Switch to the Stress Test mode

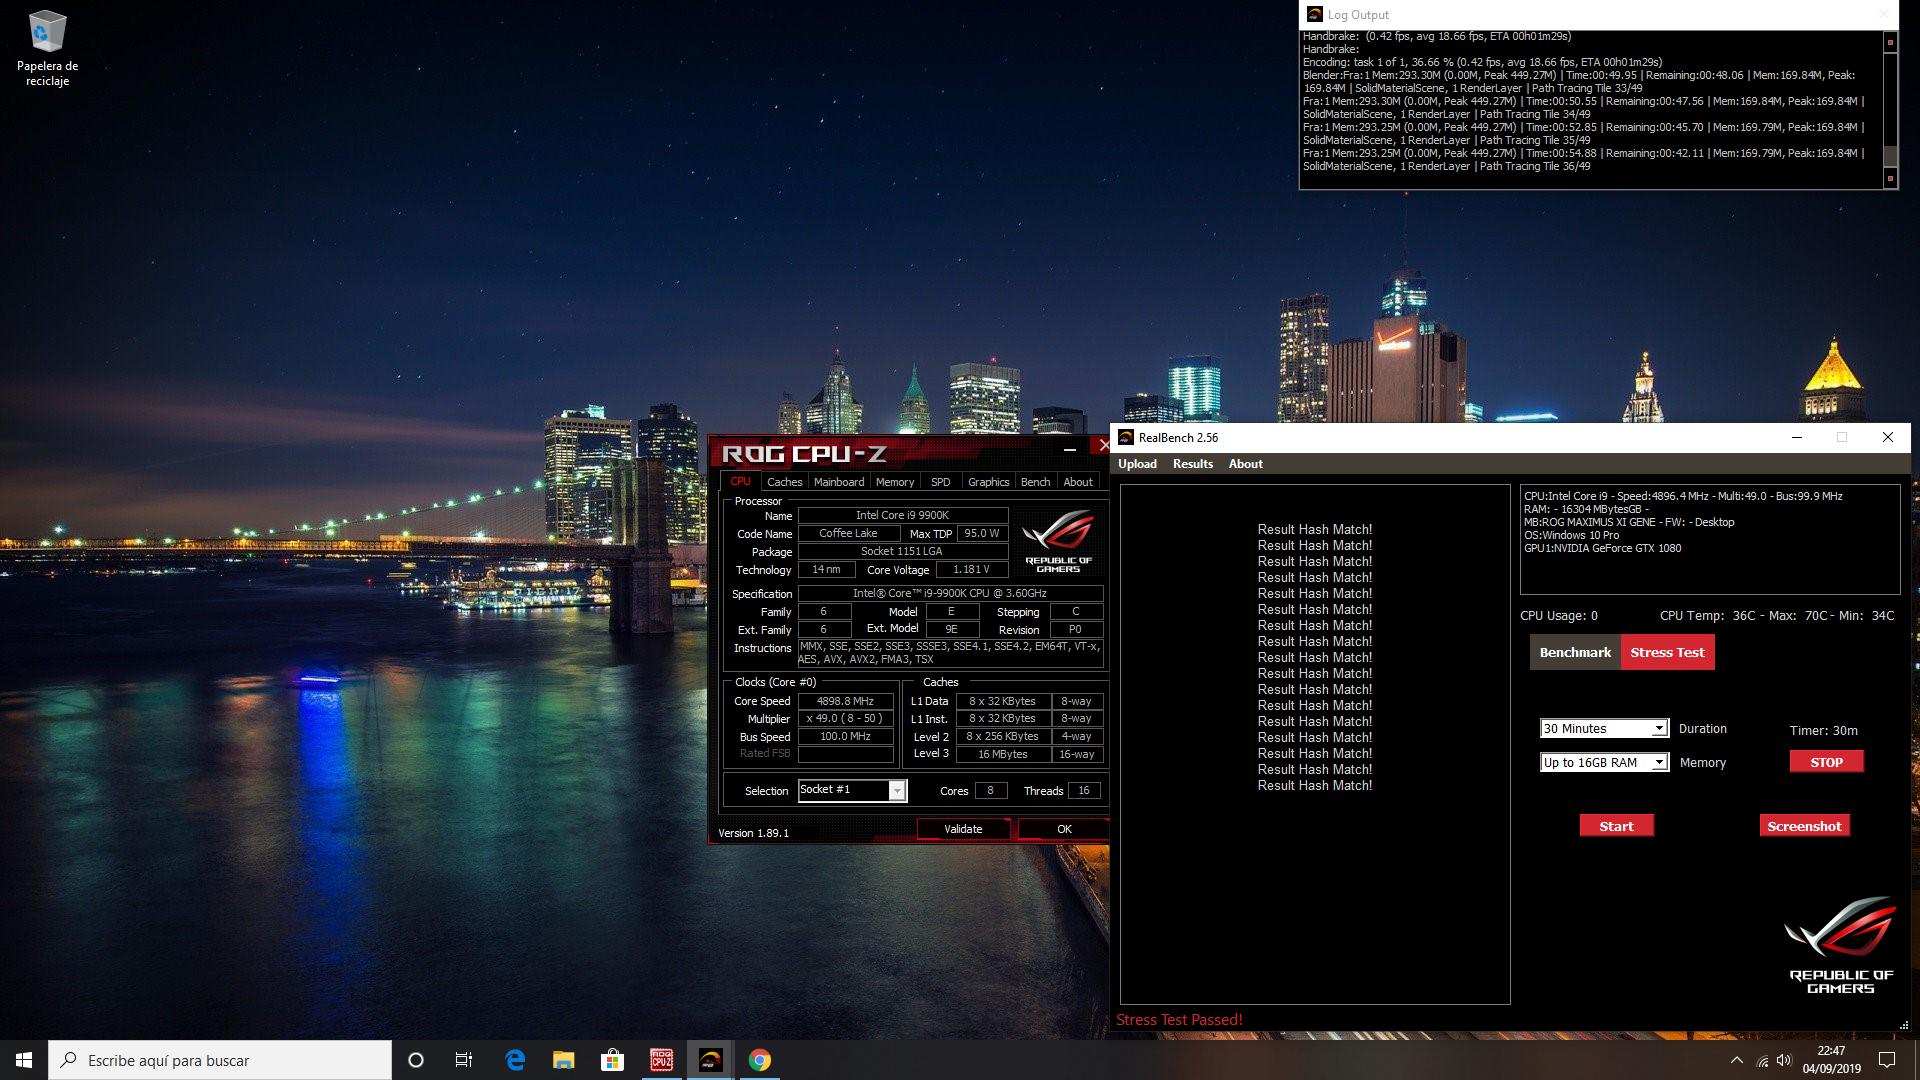[x=1667, y=652]
